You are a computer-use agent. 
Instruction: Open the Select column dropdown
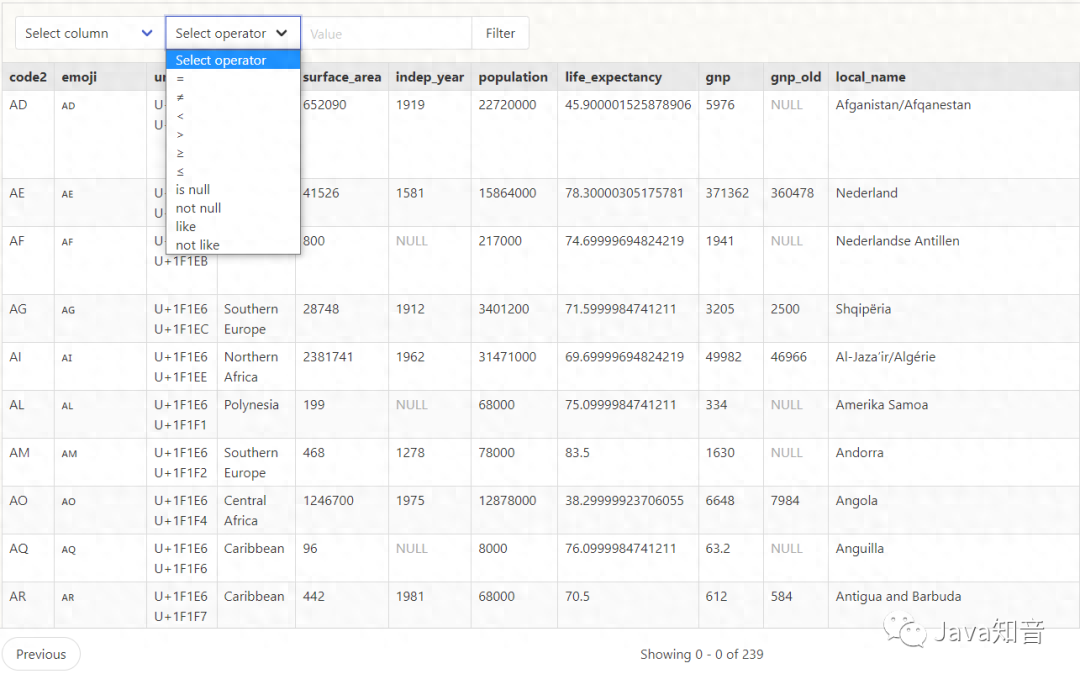tap(88, 33)
